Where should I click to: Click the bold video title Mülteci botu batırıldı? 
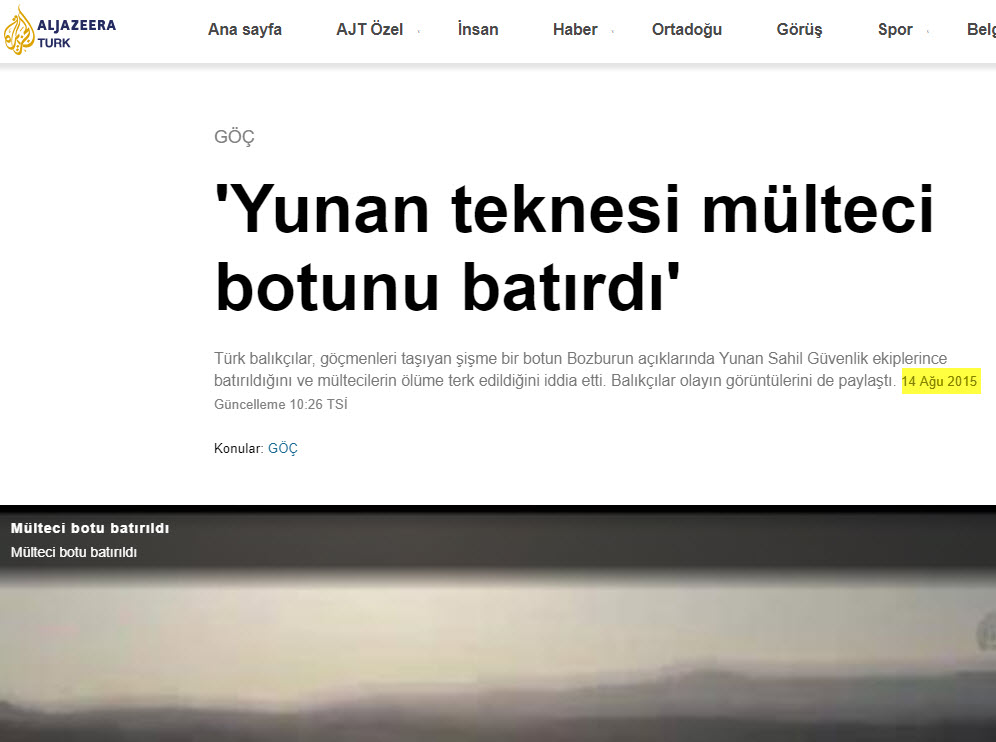(x=90, y=528)
